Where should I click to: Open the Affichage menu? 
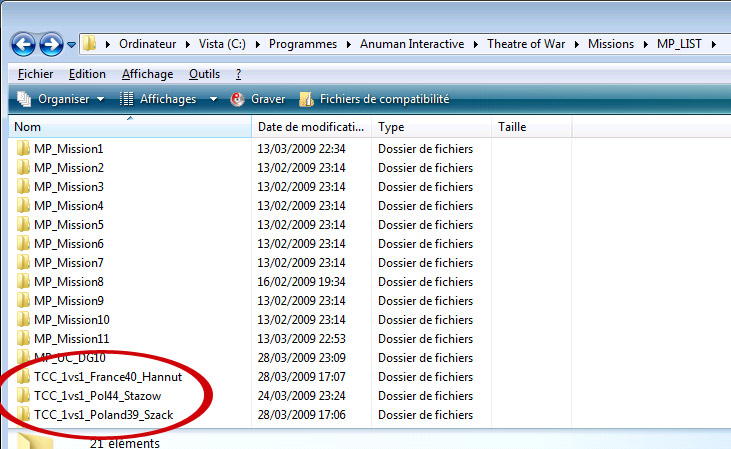point(147,74)
